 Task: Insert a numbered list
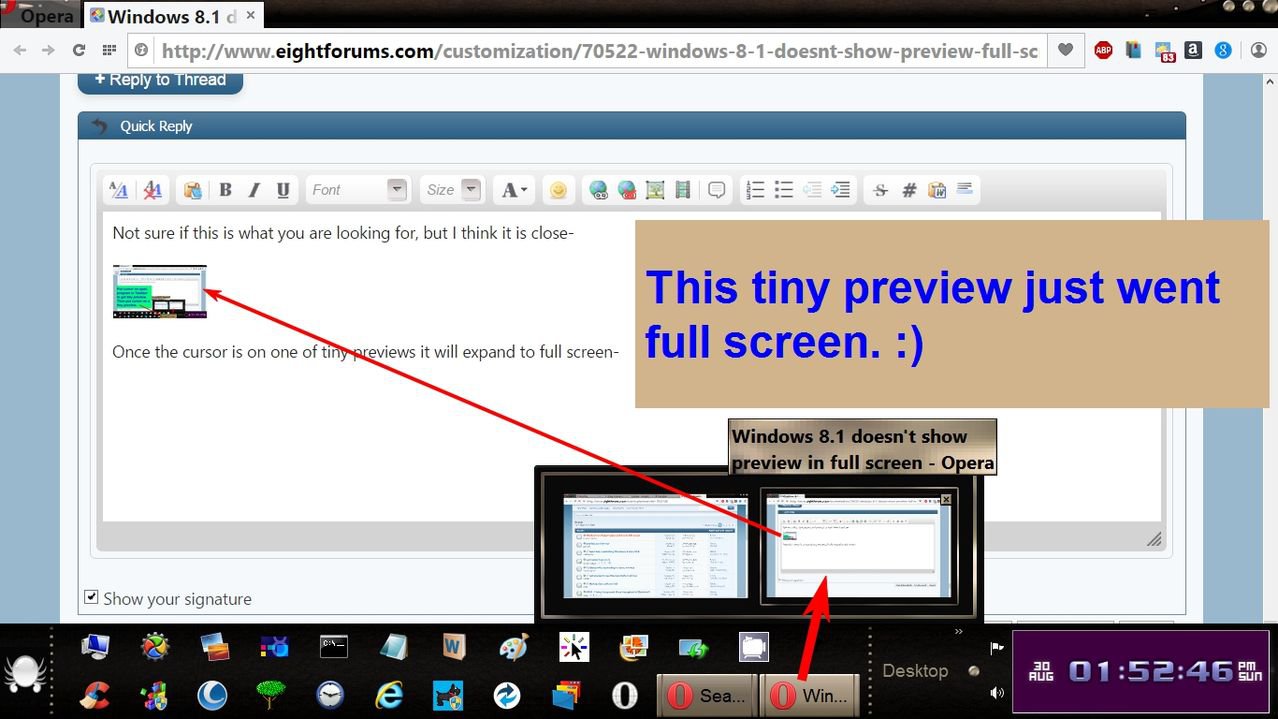click(755, 190)
